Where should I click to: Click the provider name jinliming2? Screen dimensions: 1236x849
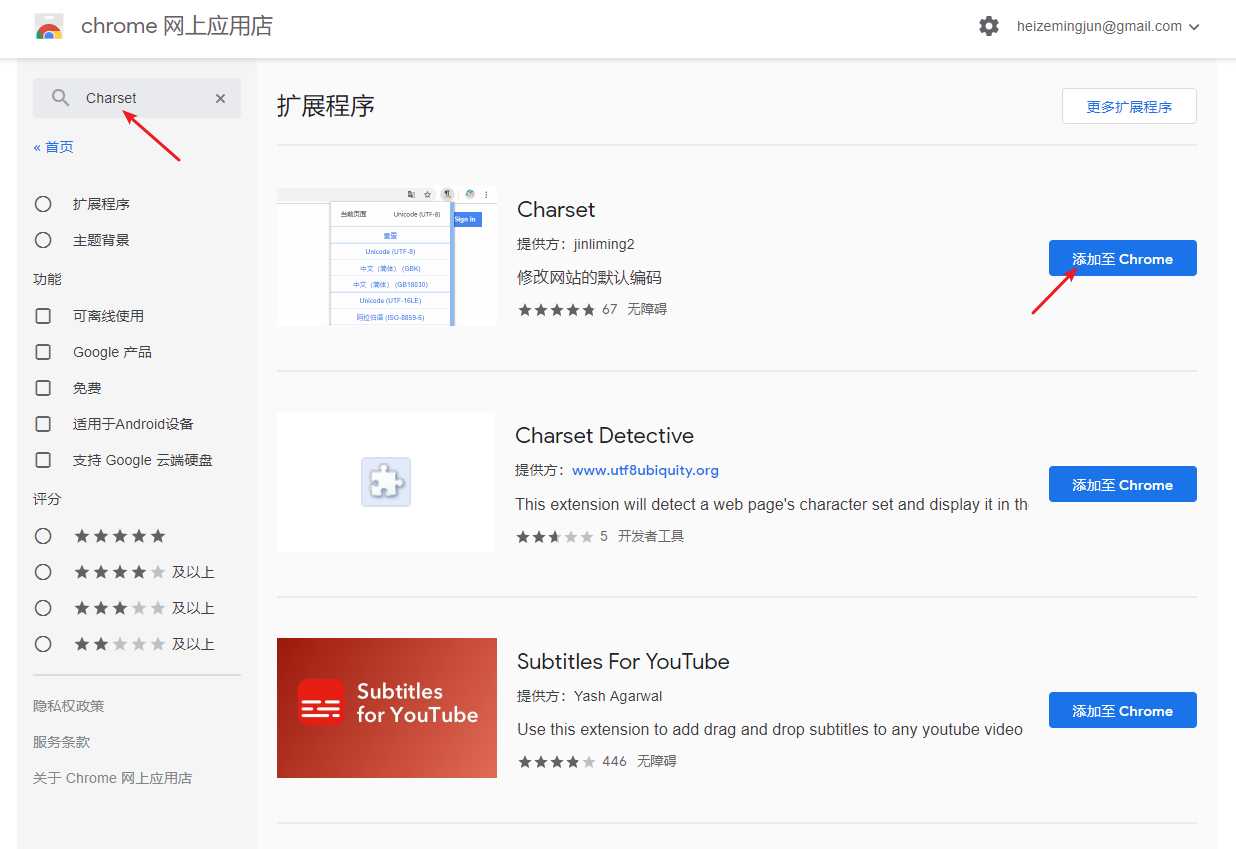[x=604, y=244]
